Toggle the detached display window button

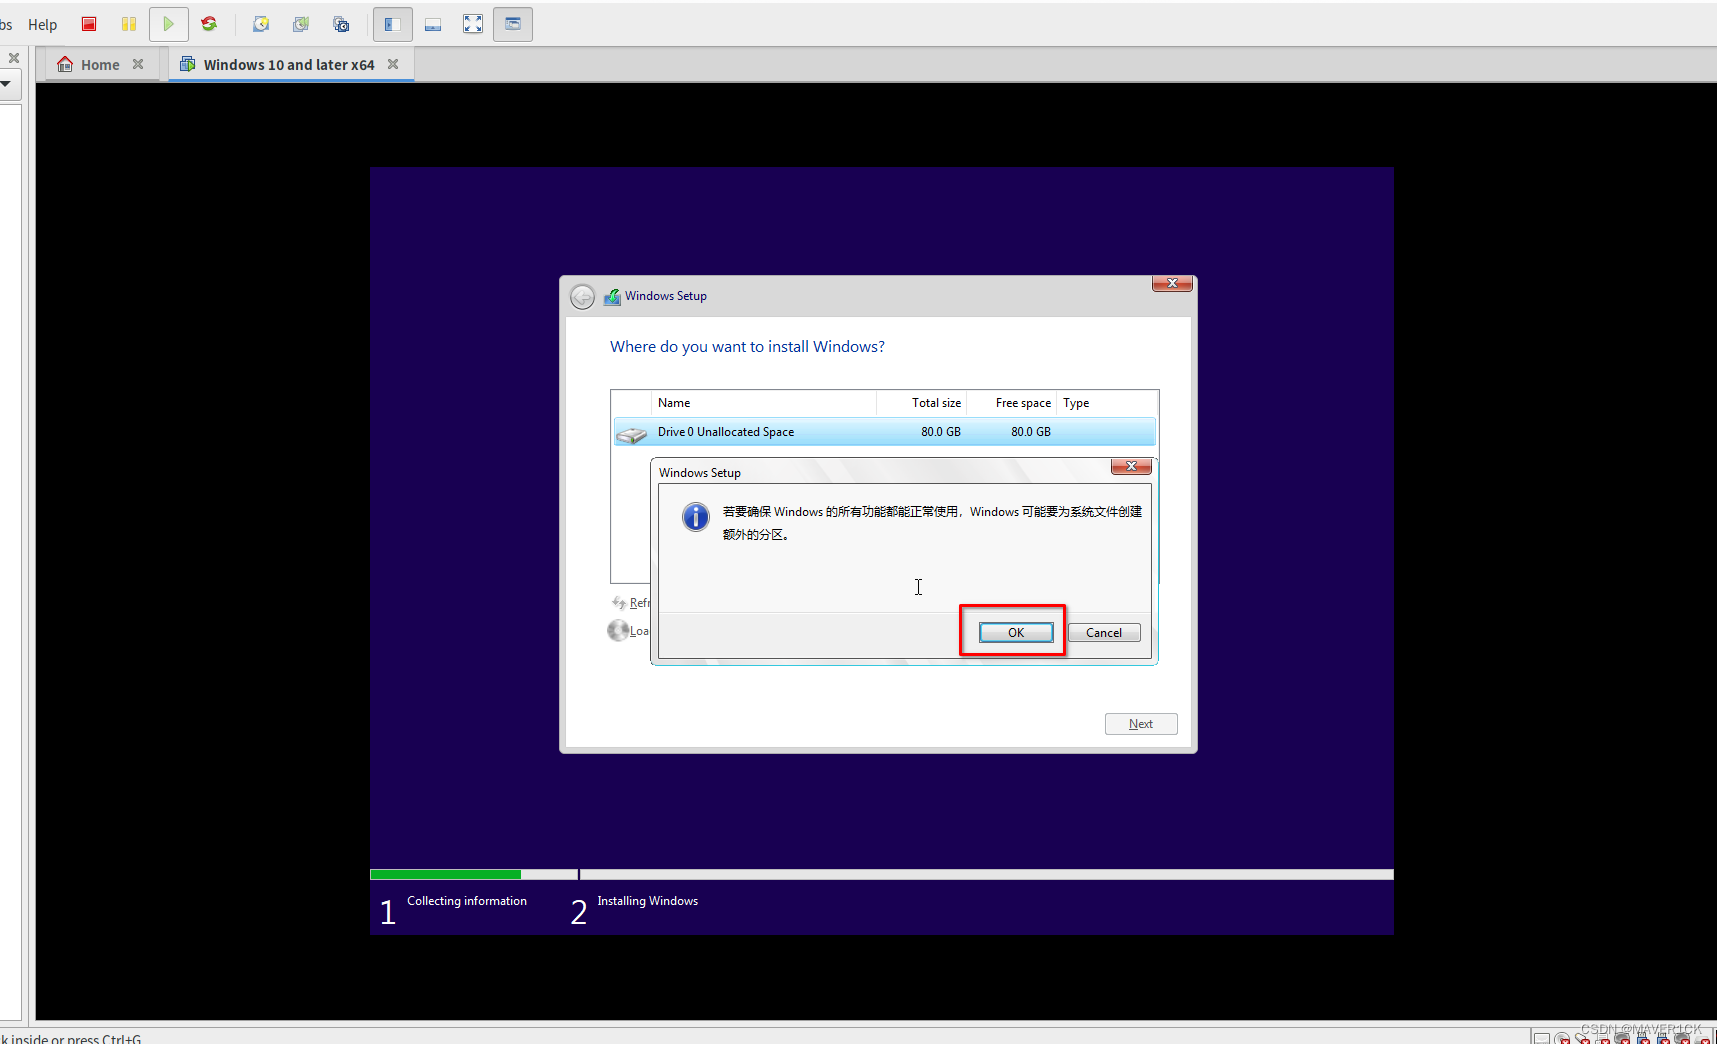tap(513, 24)
